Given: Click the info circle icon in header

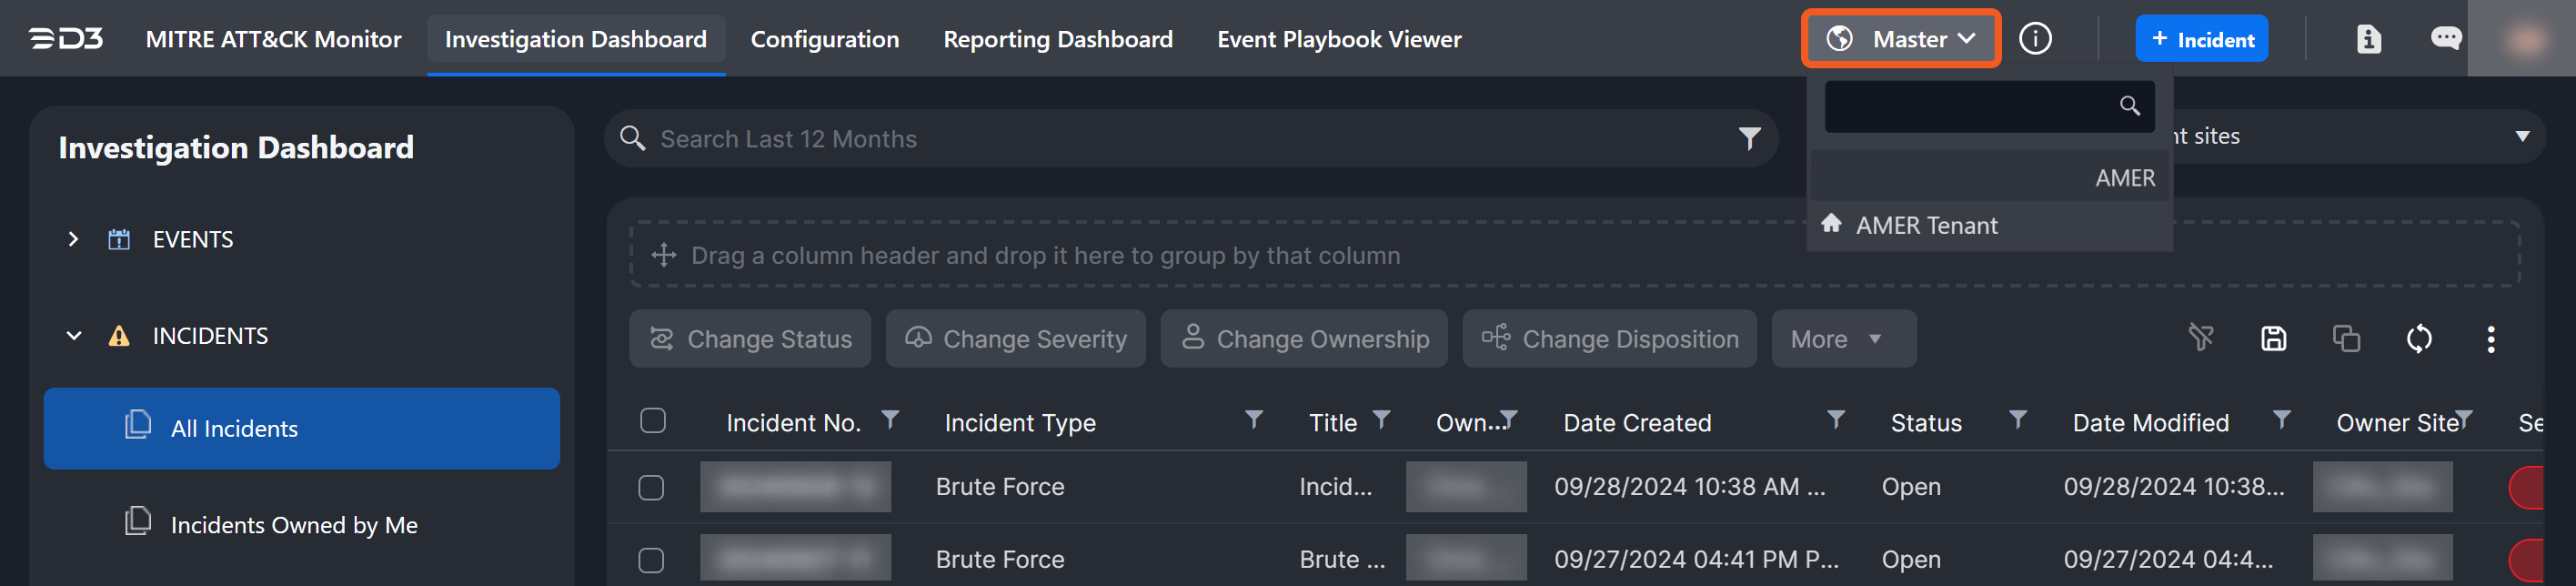Looking at the screenshot, I should [x=2034, y=39].
